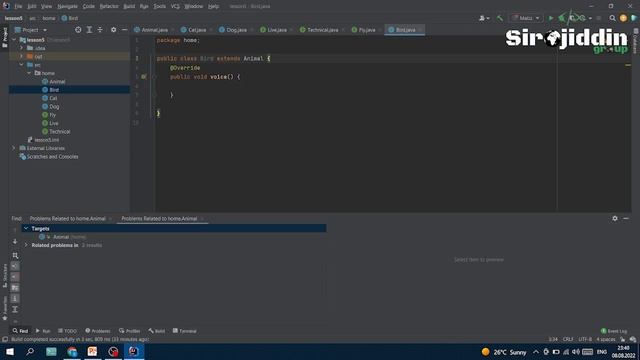This screenshot has width=640, height=360.
Task: Open the code with me user dropdown
Action: pyautogui.click(x=484, y=18)
